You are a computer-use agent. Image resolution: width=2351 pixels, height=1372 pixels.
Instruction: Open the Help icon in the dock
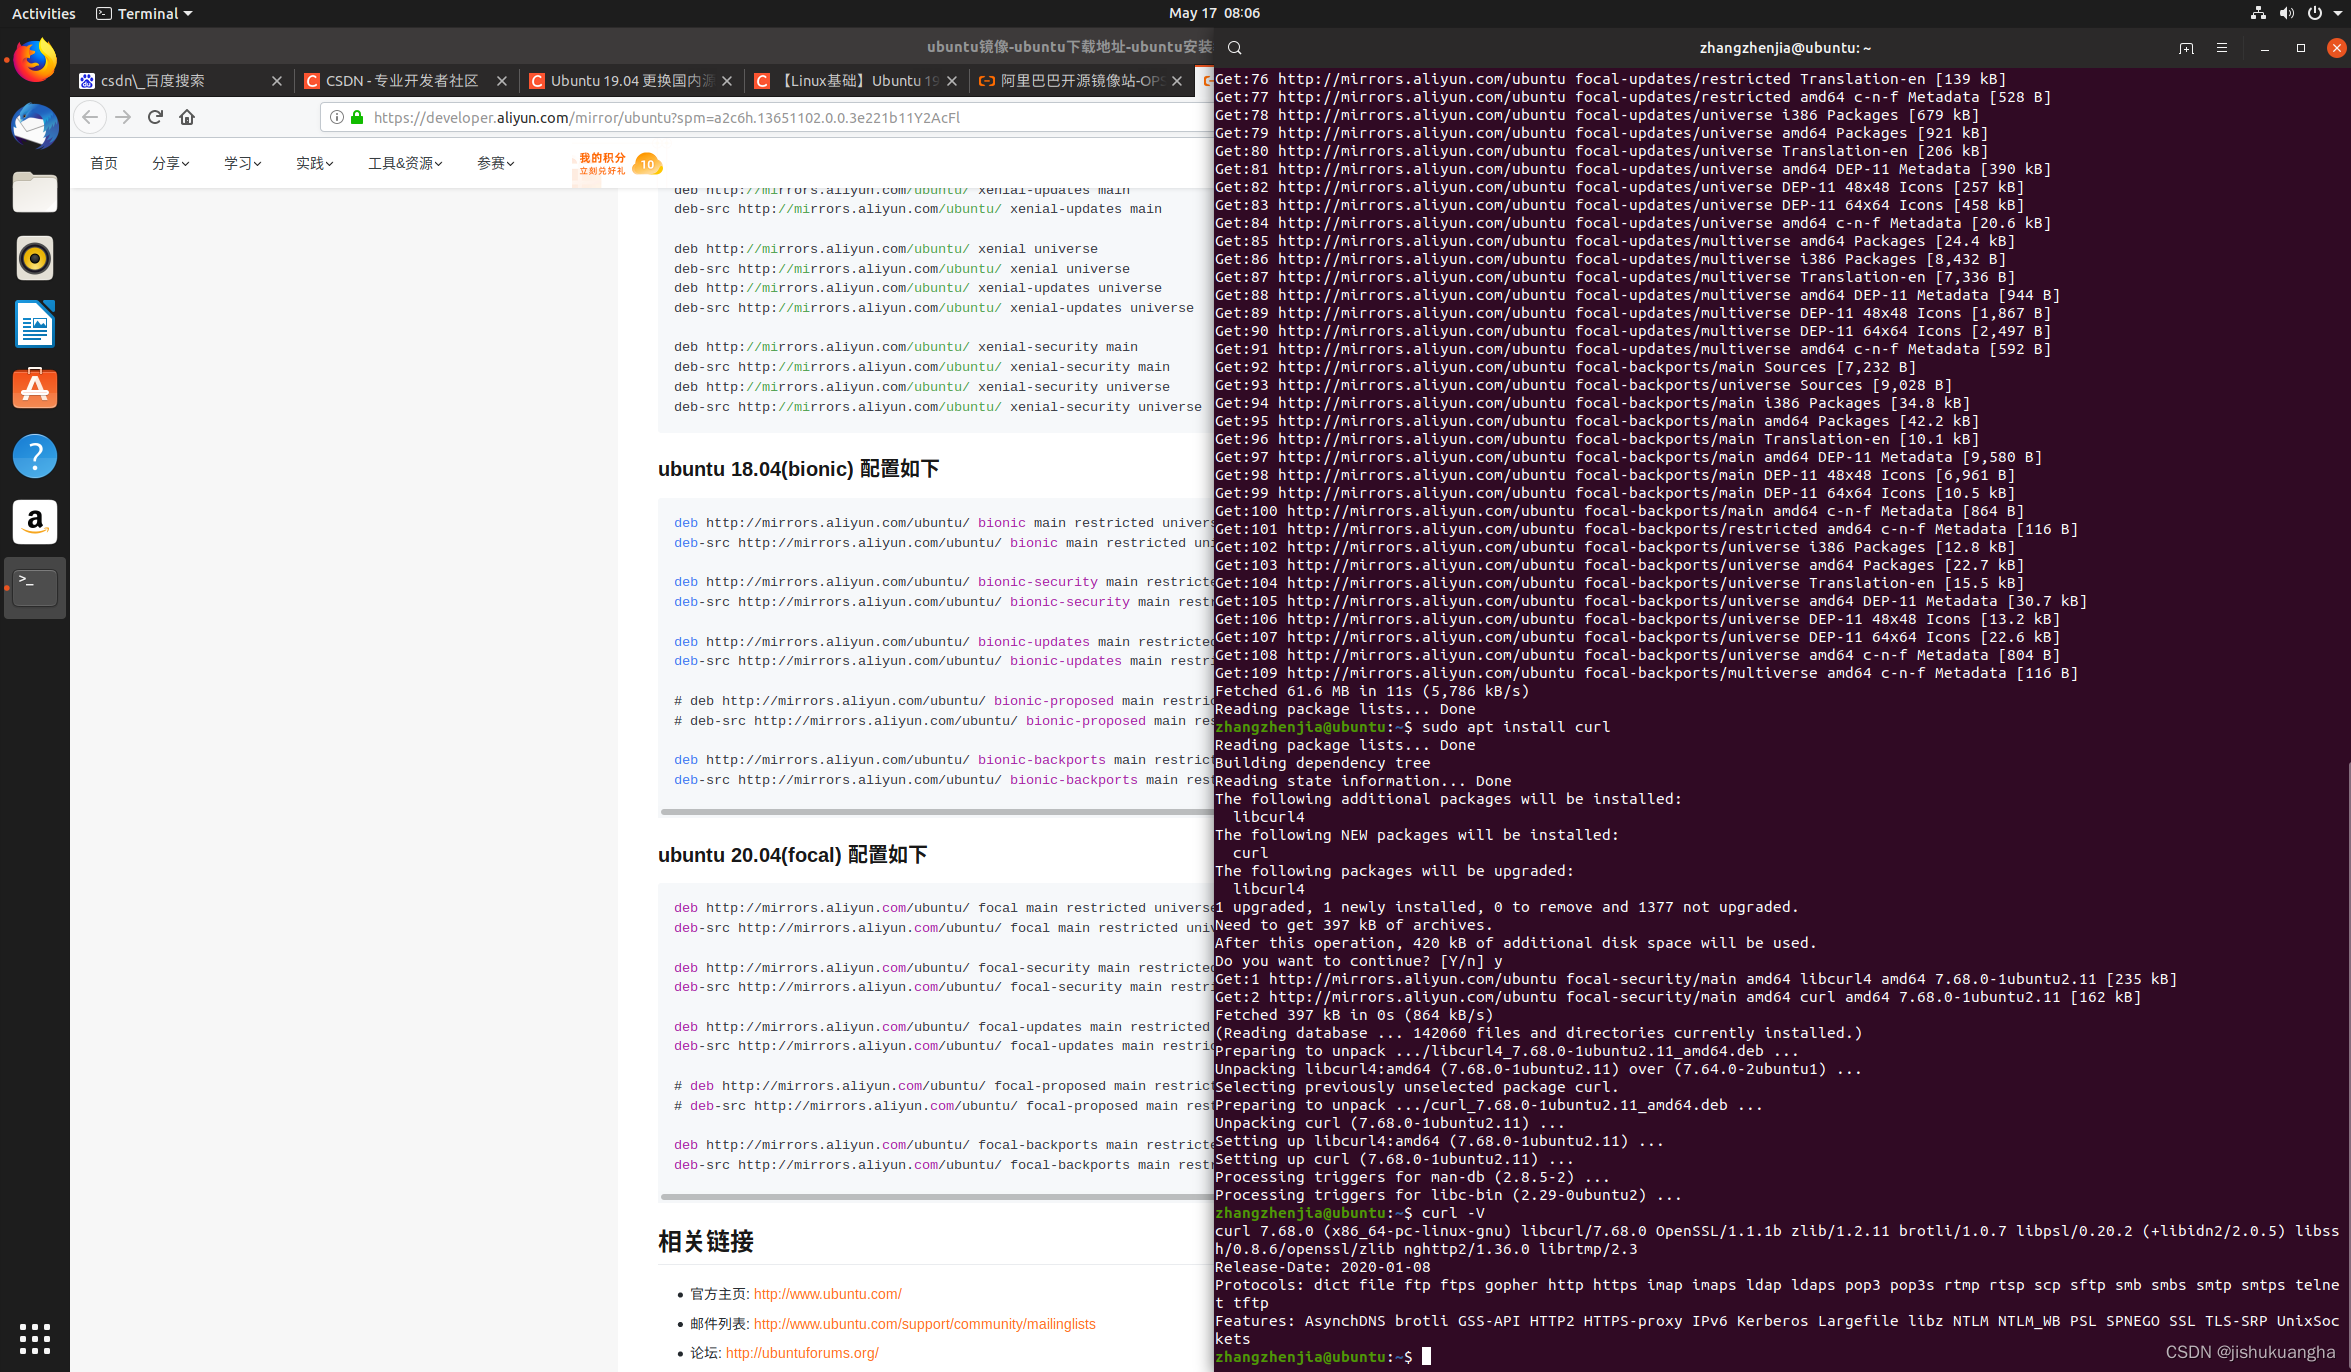coord(35,456)
